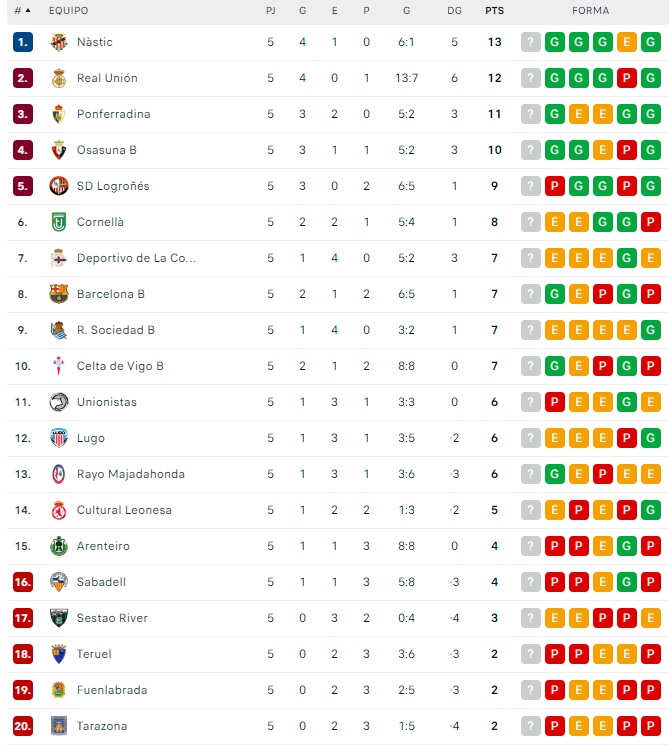This screenshot has width=669, height=745.
Task: Click the Fuenlabrada team crest
Action: pyautogui.click(x=59, y=690)
